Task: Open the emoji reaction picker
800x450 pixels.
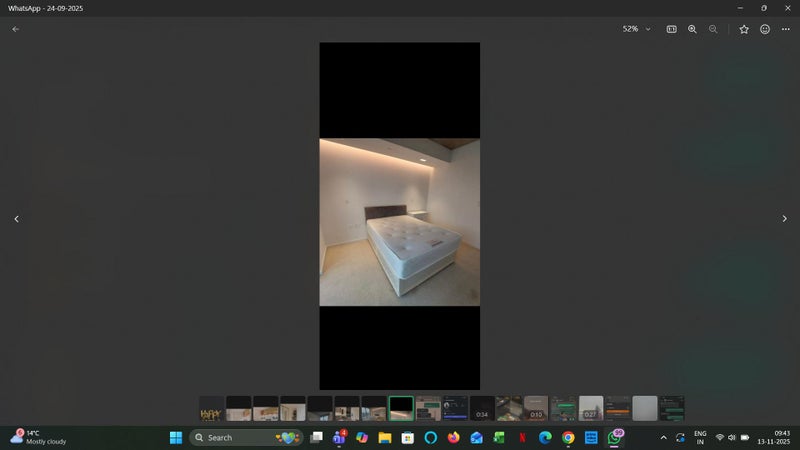Action: (x=765, y=29)
